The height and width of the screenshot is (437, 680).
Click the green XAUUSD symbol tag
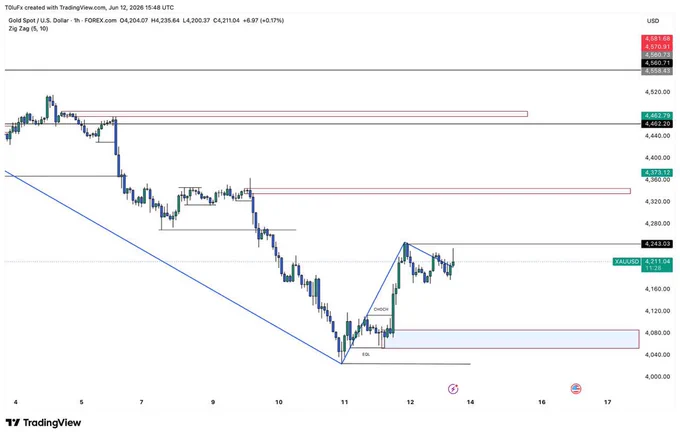[x=627, y=261]
